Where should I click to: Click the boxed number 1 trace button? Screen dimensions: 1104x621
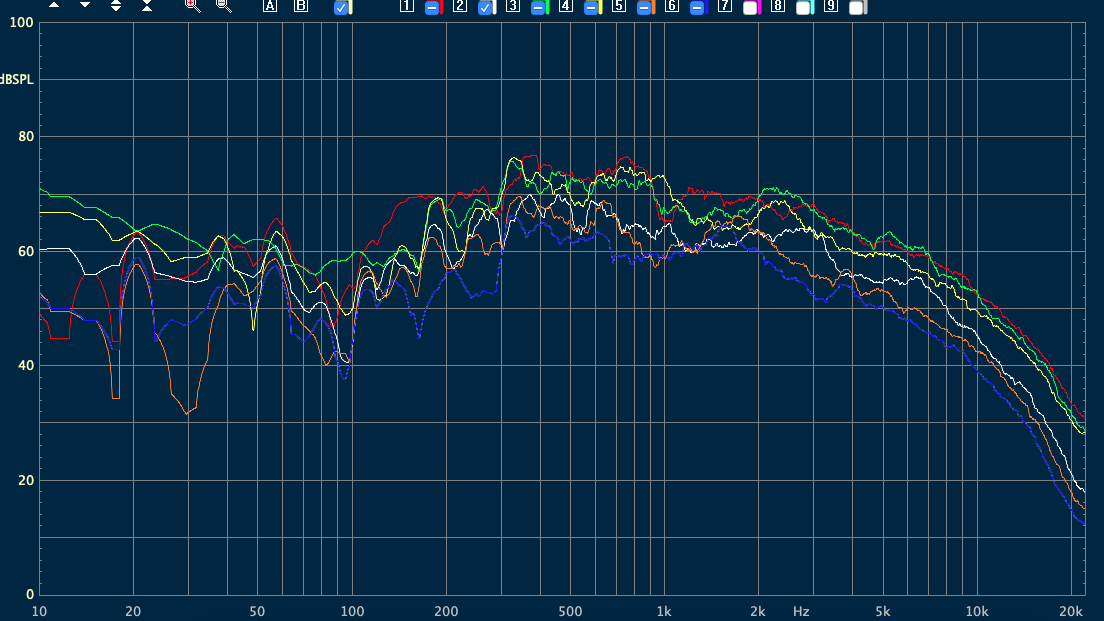tap(406, 6)
